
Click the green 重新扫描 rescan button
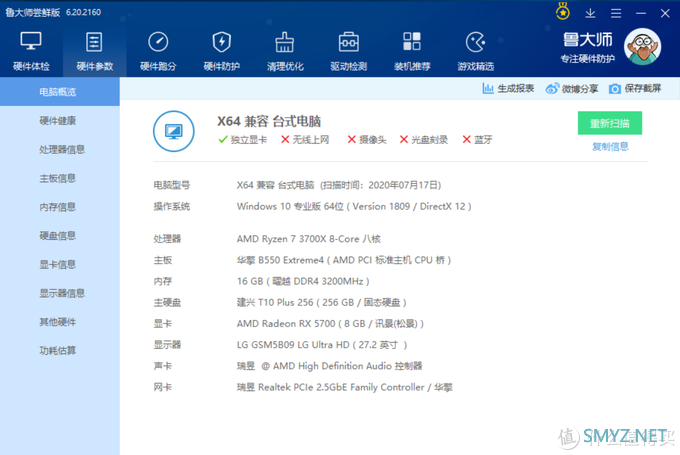610,123
